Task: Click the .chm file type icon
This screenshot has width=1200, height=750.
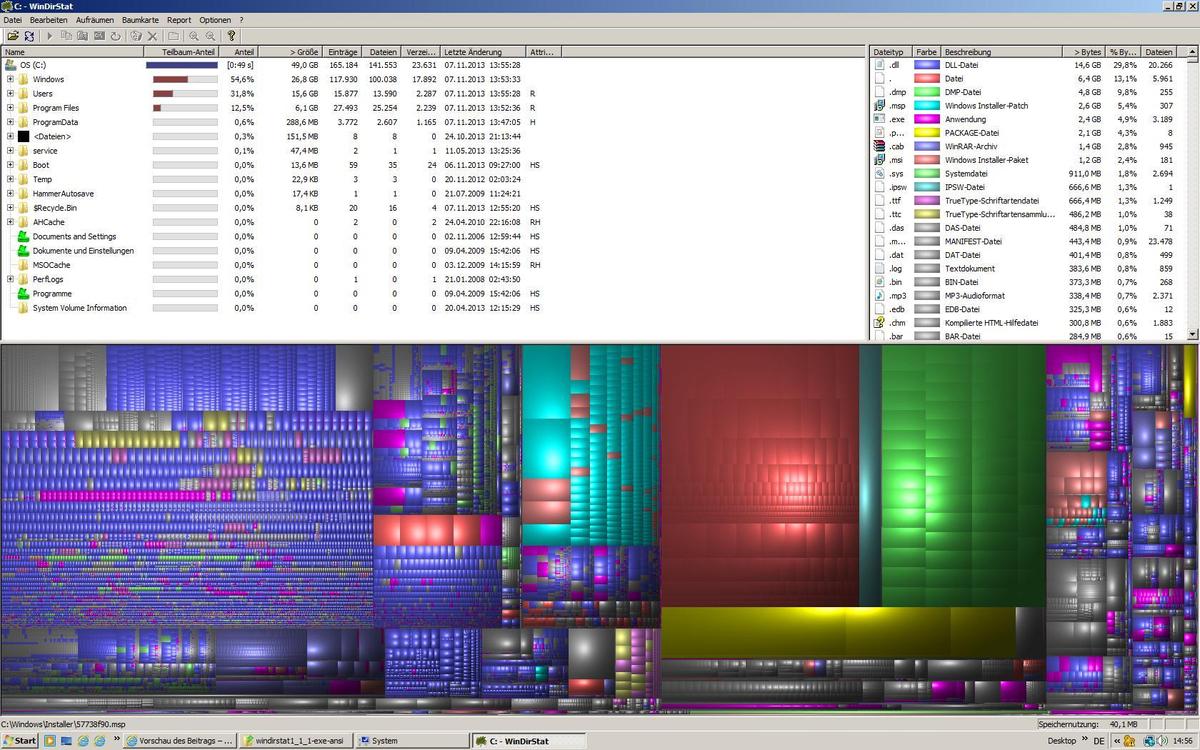Action: 880,323
